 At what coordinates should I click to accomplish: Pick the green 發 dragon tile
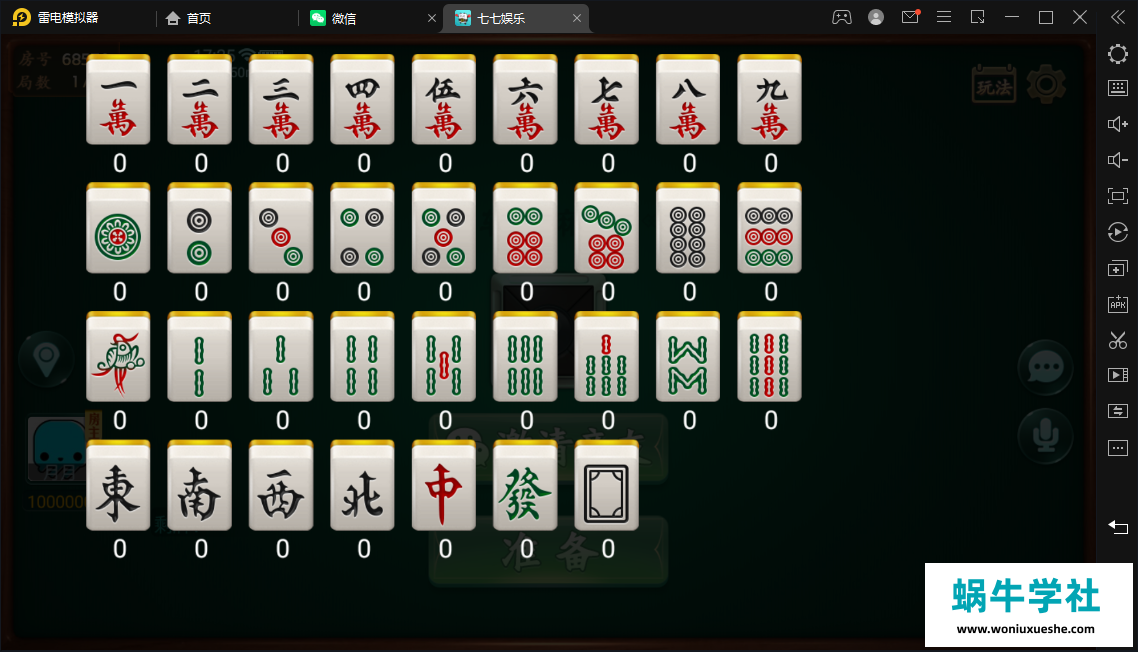525,485
